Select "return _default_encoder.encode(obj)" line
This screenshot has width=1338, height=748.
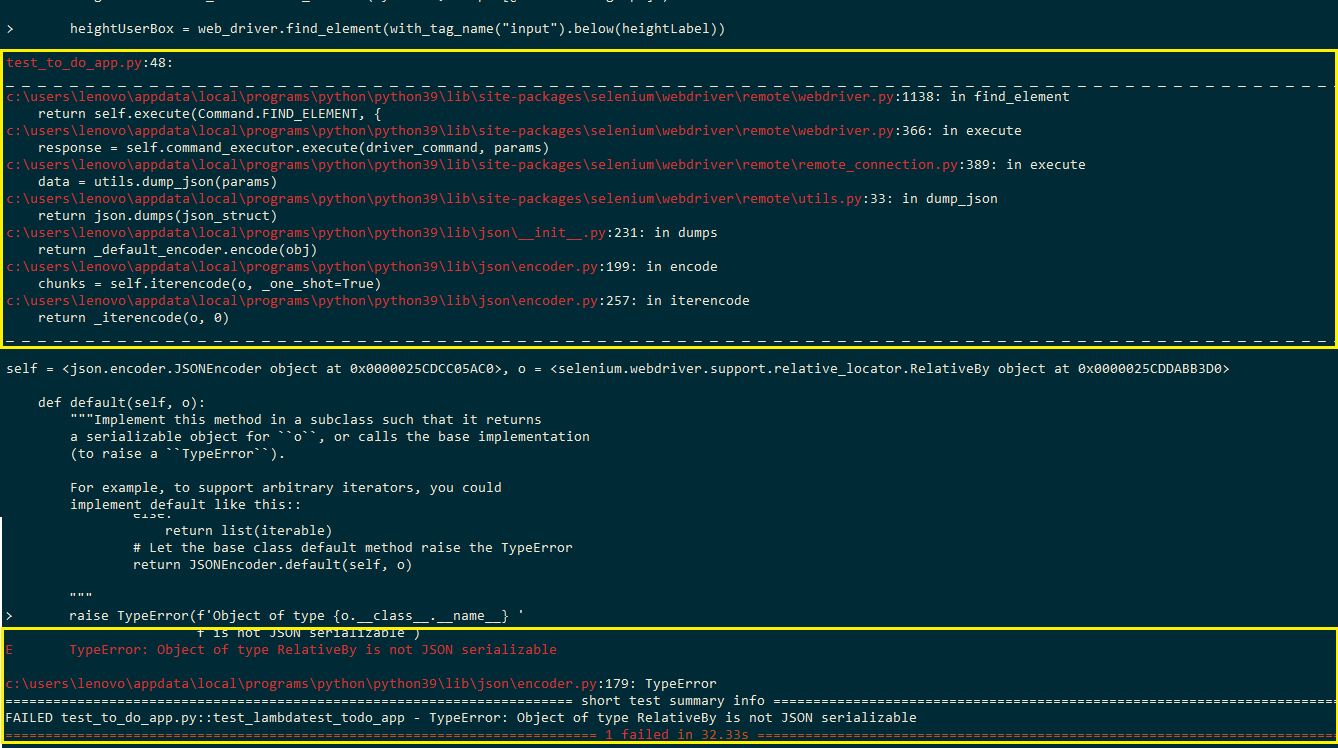coord(177,250)
